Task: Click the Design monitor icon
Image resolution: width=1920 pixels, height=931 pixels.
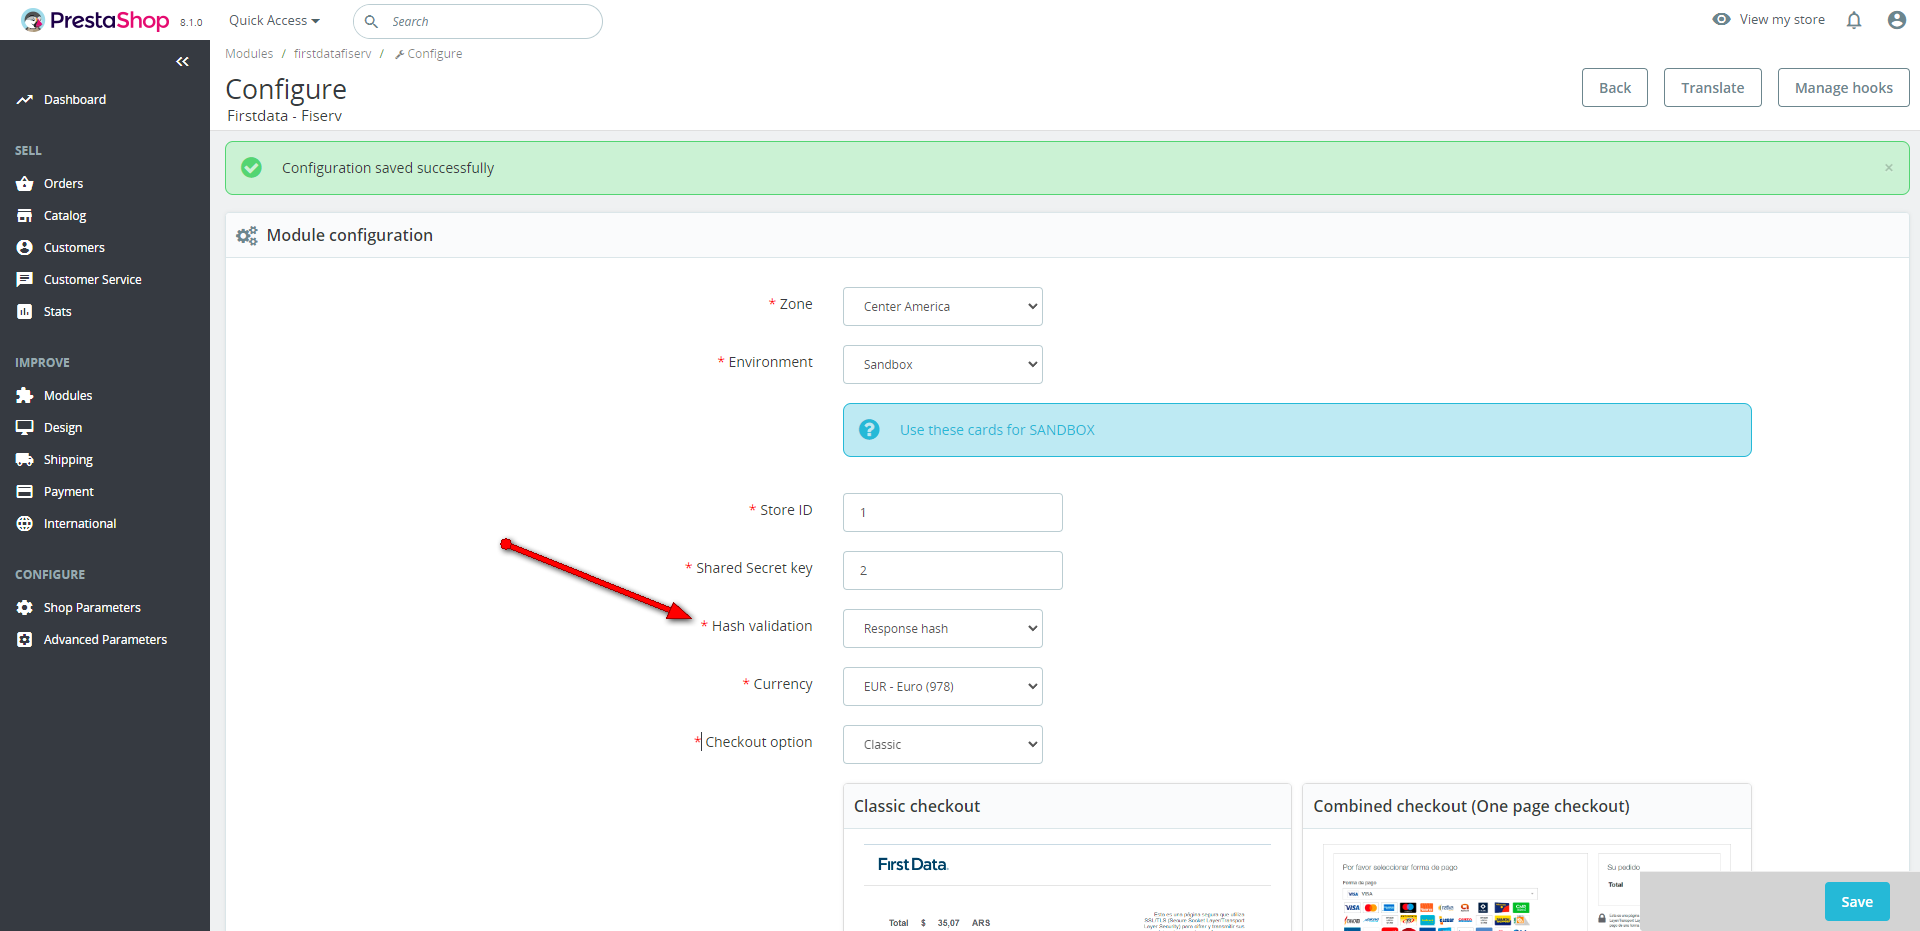Action: click(25, 428)
